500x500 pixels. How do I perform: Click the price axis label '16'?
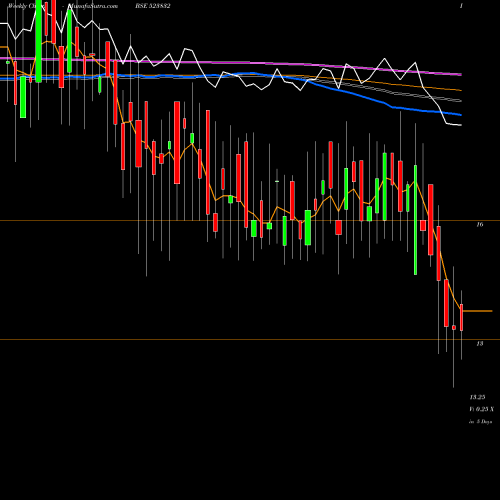[x=479, y=225]
